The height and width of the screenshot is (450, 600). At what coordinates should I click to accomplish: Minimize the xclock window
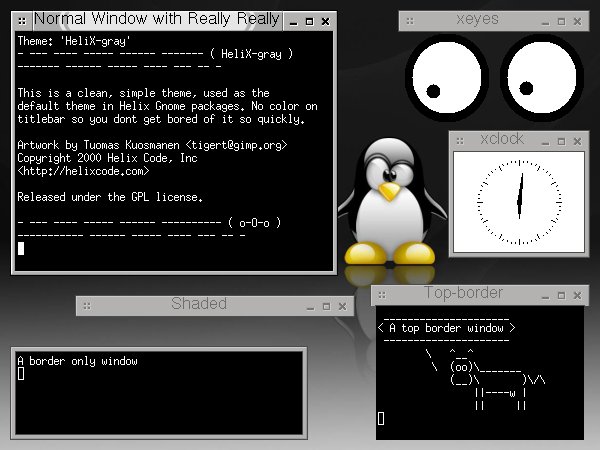point(546,142)
